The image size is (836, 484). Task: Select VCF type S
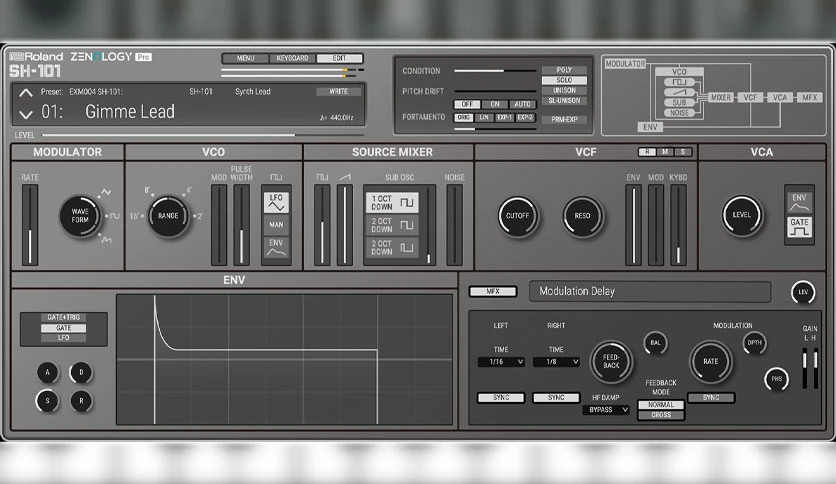[x=682, y=152]
